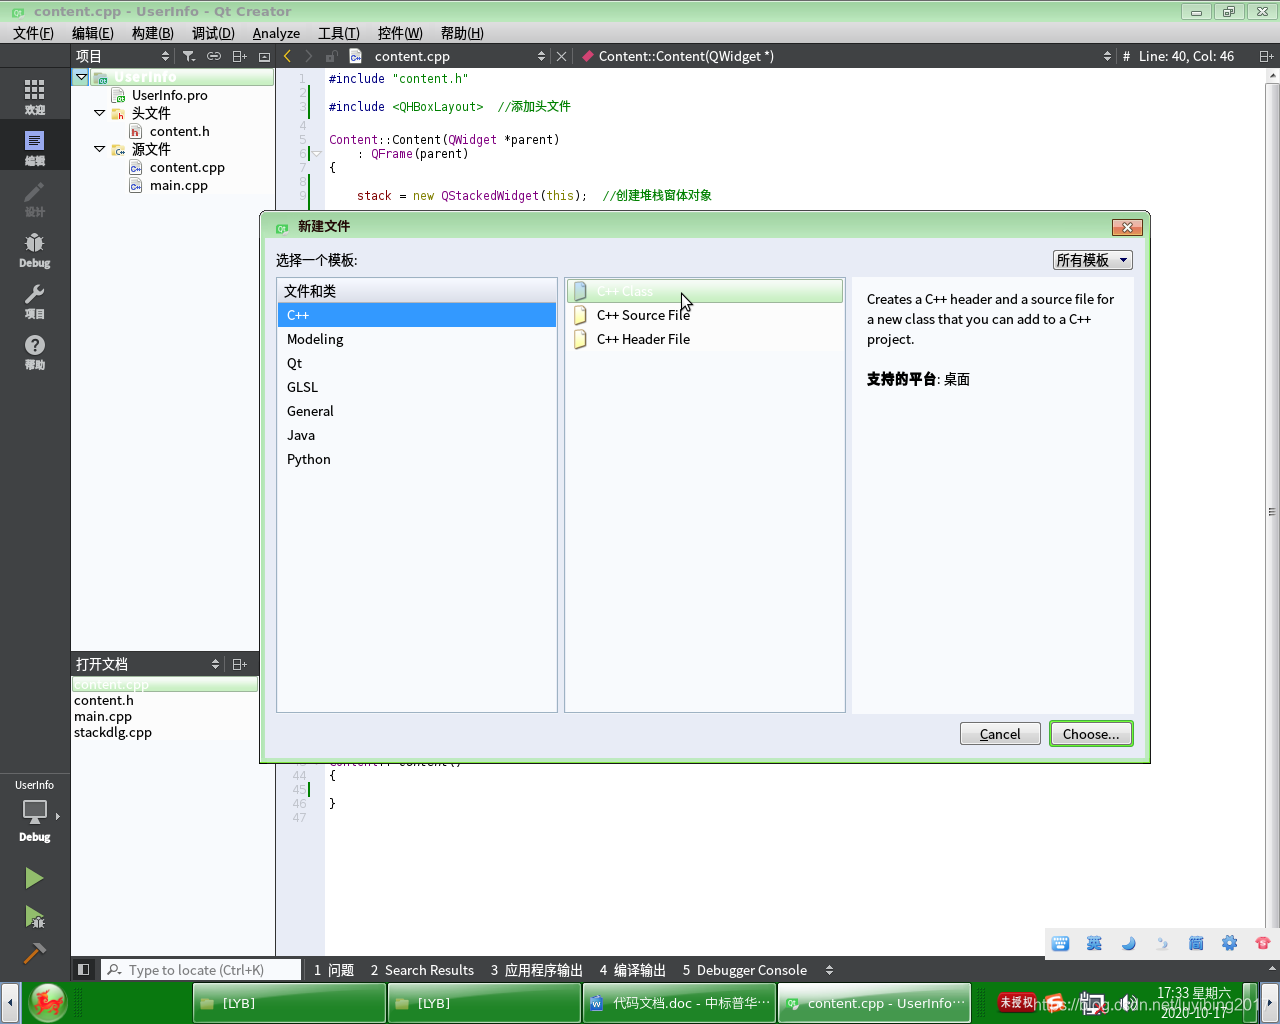Image resolution: width=1280 pixels, height=1024 pixels.
Task: Open the Design mode in sidebar
Action: click(35, 198)
